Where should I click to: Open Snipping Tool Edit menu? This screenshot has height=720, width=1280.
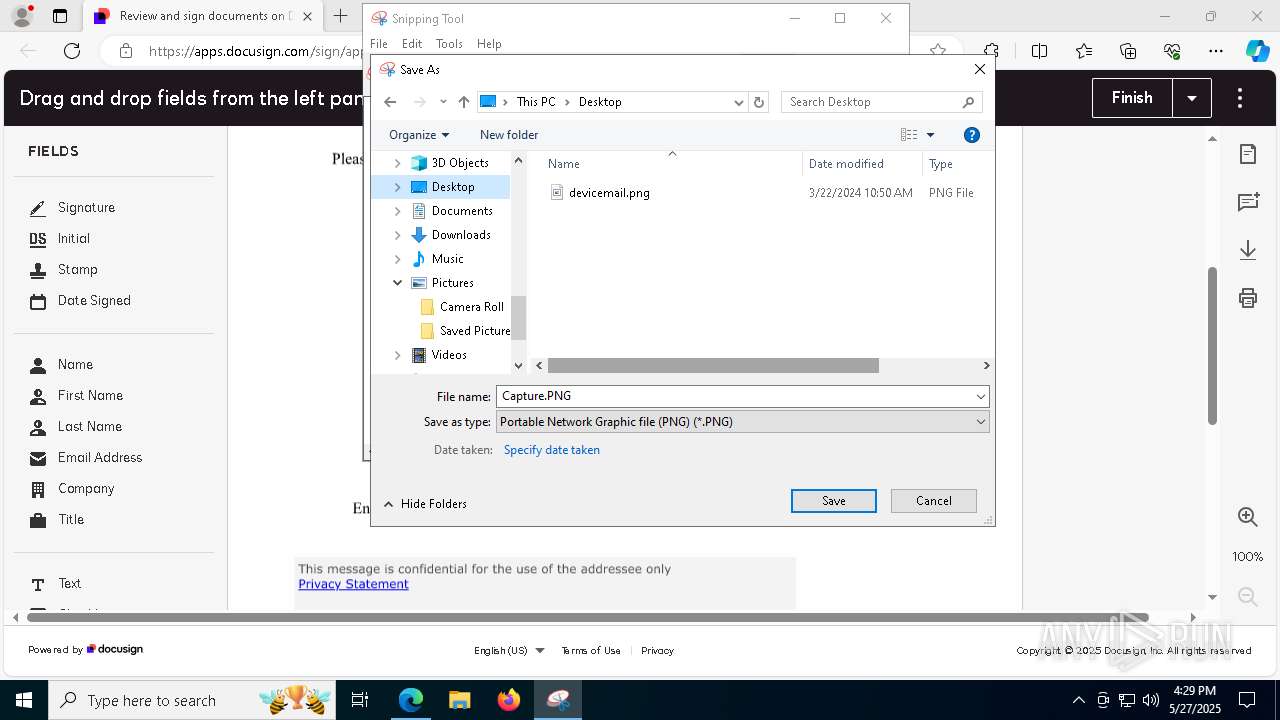pyautogui.click(x=412, y=44)
